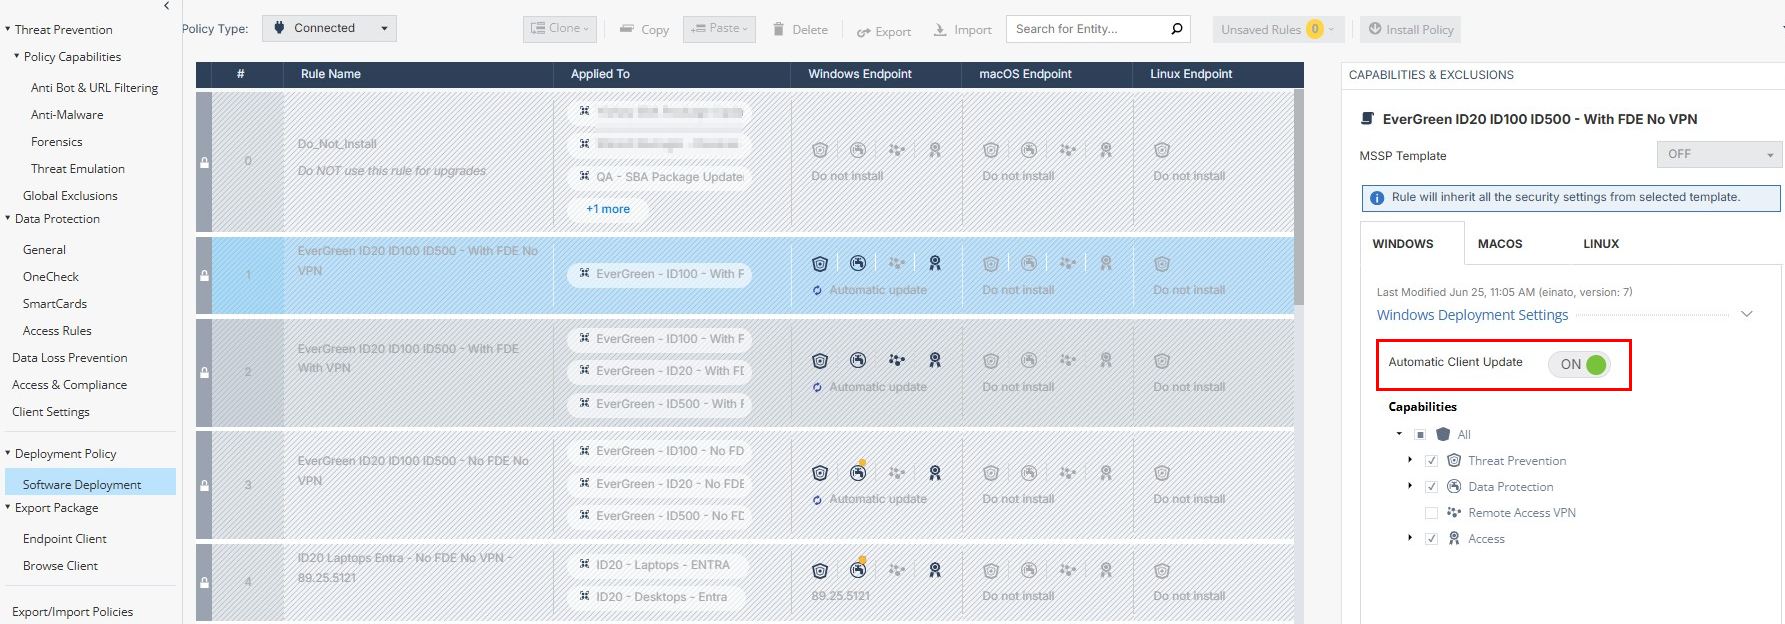Click the Import download icon
Viewport: 1785px width, 624px height.
pyautogui.click(x=940, y=30)
